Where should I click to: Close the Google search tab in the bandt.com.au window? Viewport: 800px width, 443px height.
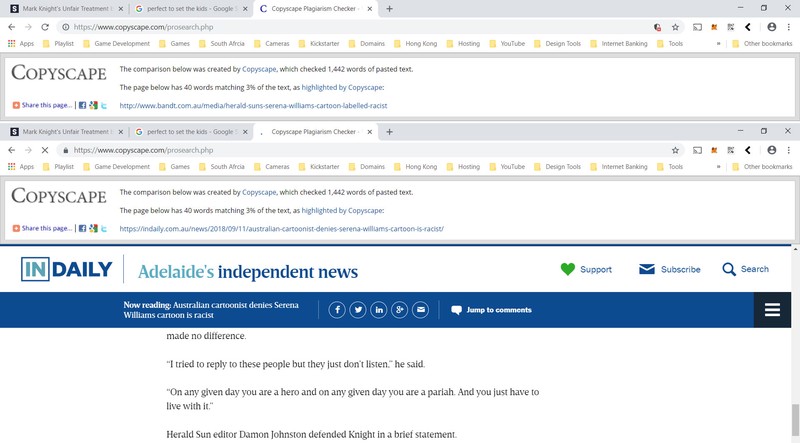(245, 9)
